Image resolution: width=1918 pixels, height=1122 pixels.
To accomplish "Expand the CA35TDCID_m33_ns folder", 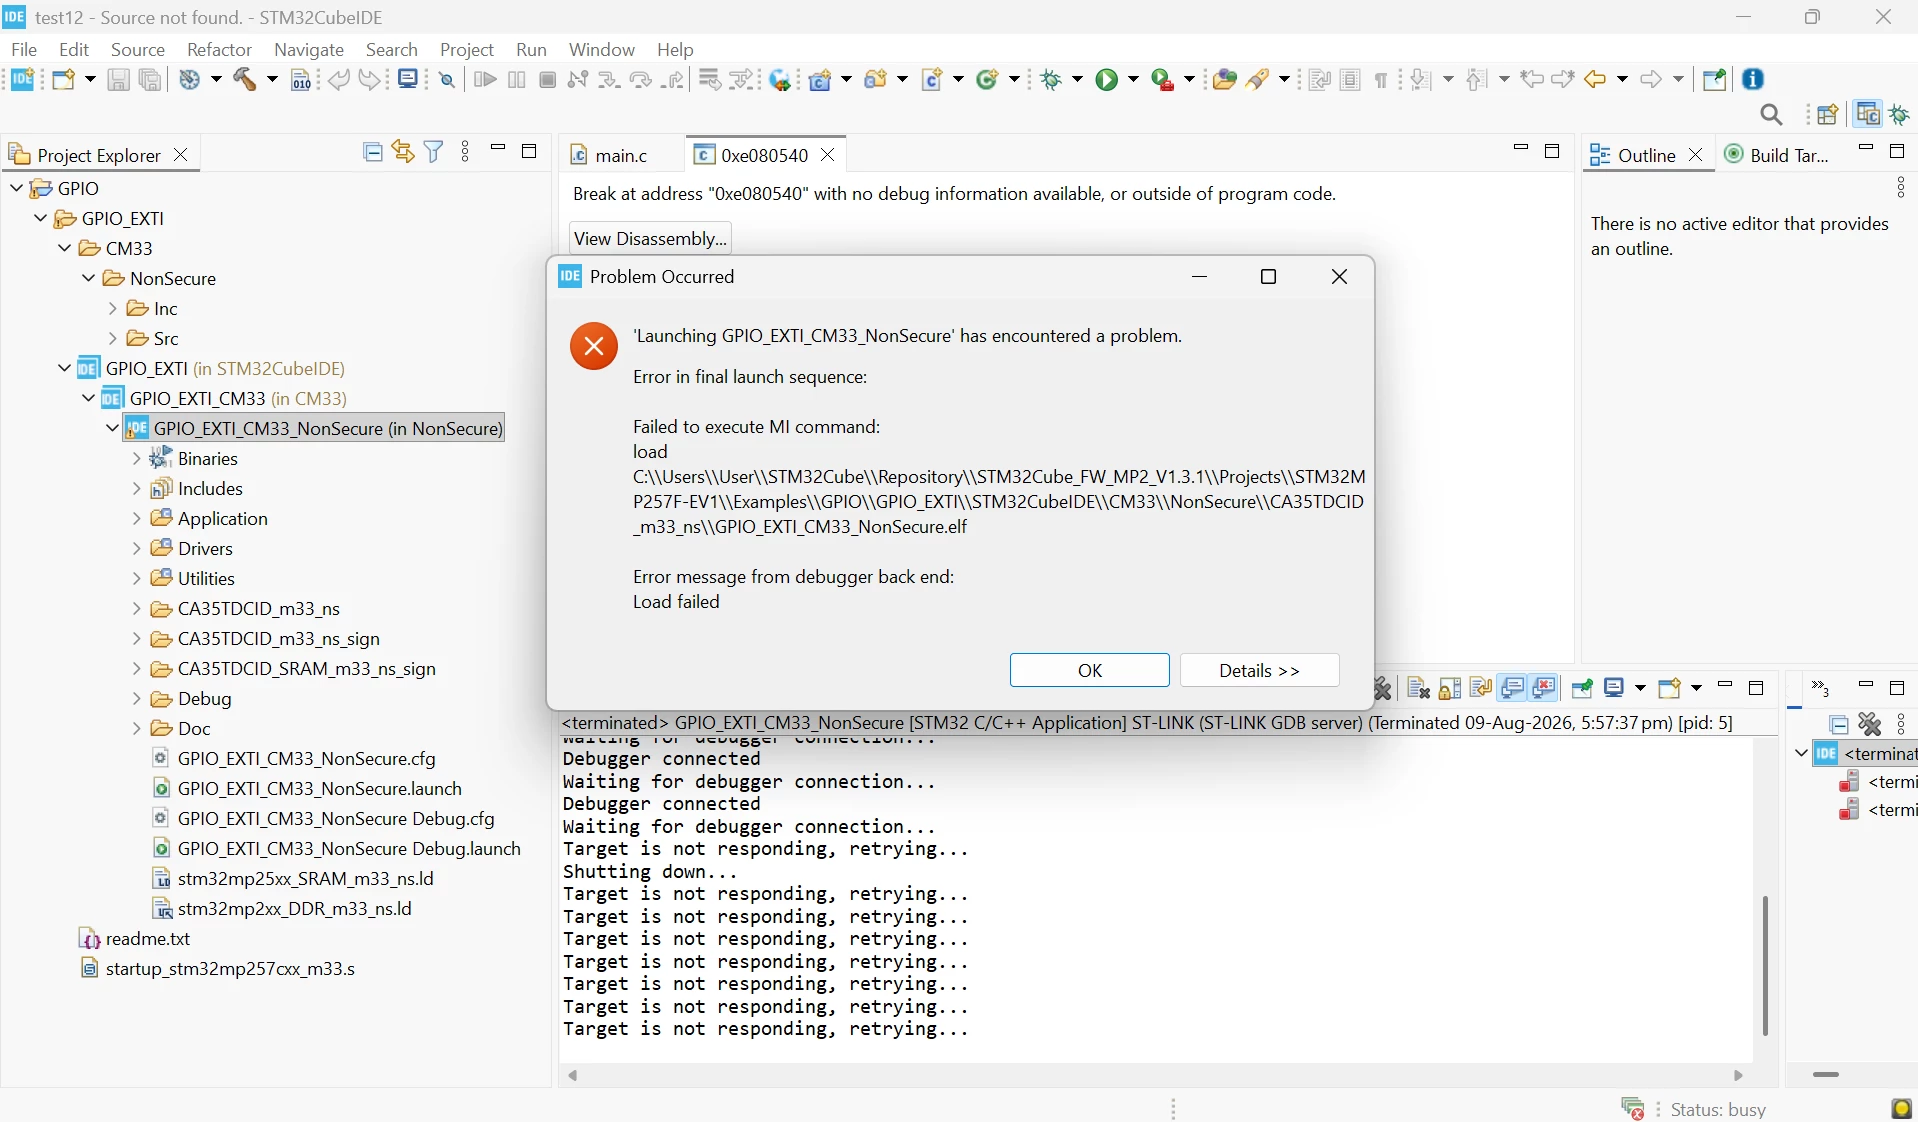I will tap(137, 608).
